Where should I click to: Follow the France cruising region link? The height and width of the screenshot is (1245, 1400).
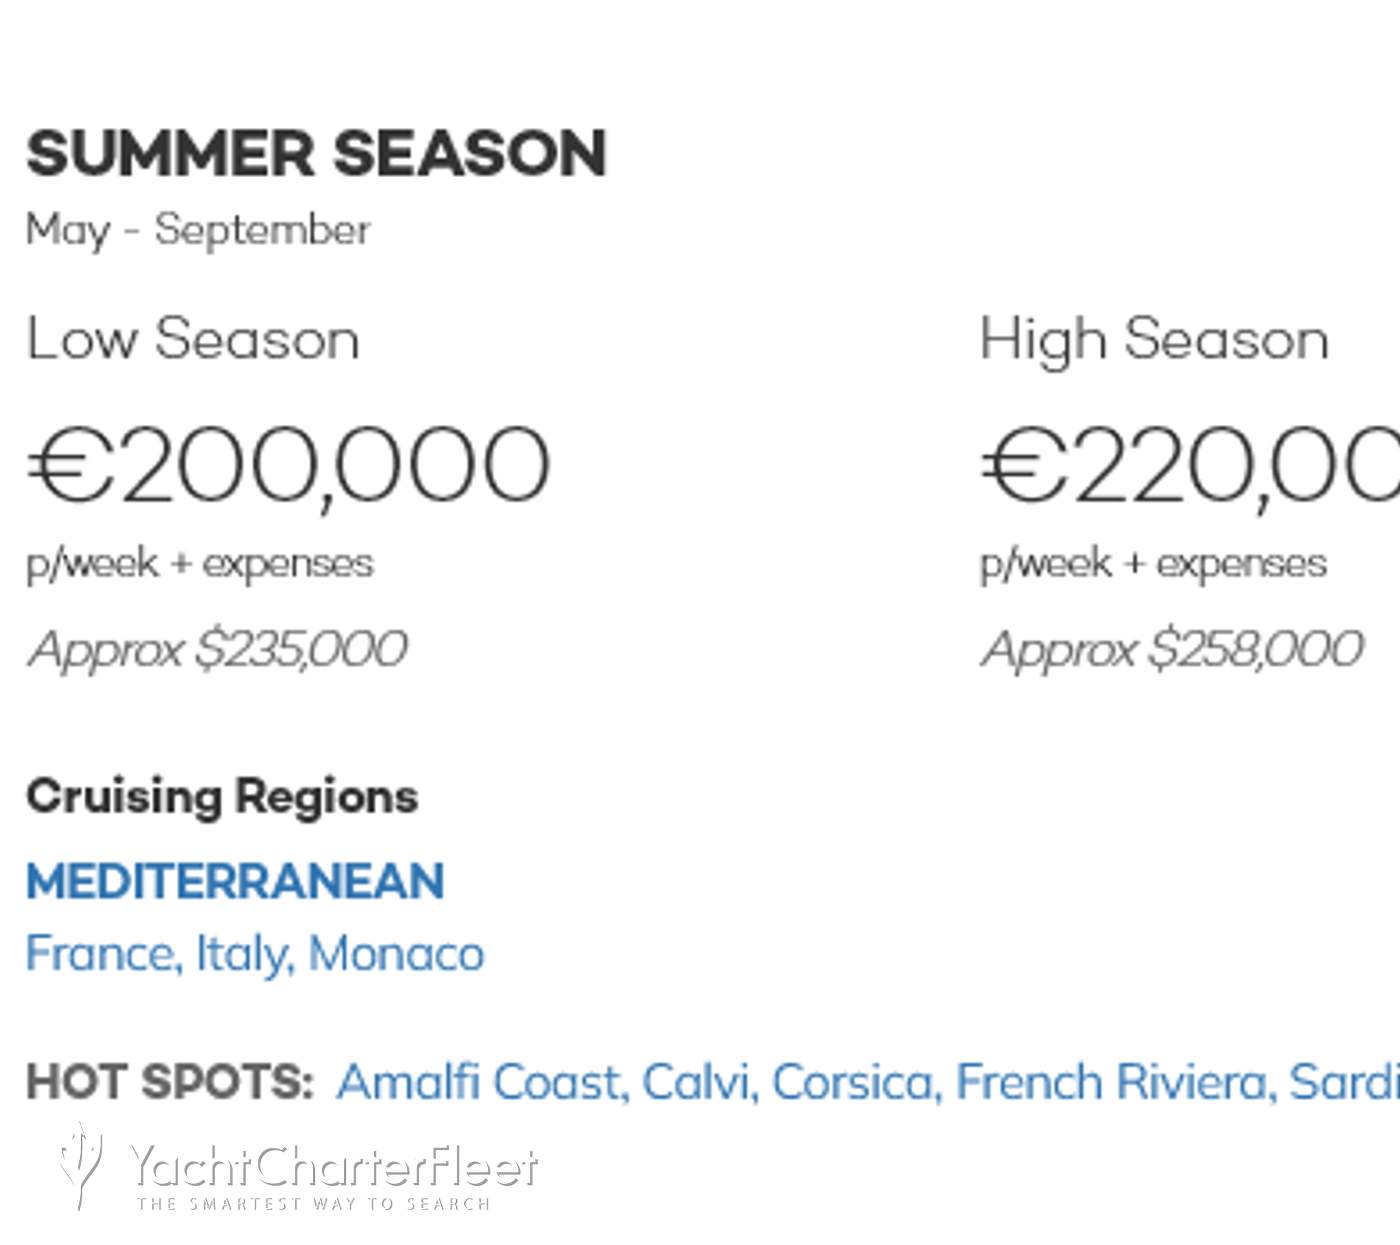(102, 953)
